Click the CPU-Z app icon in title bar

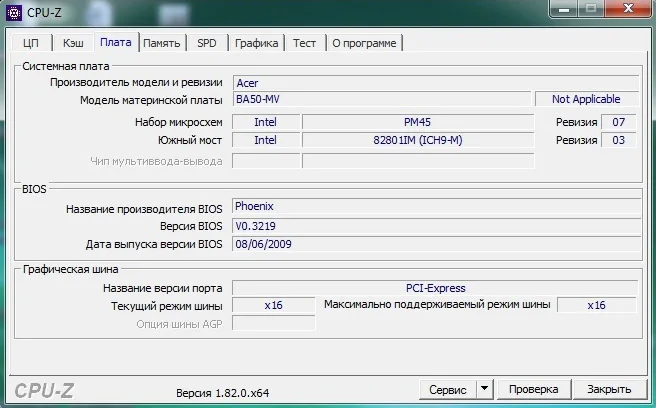pyautogui.click(x=13, y=13)
